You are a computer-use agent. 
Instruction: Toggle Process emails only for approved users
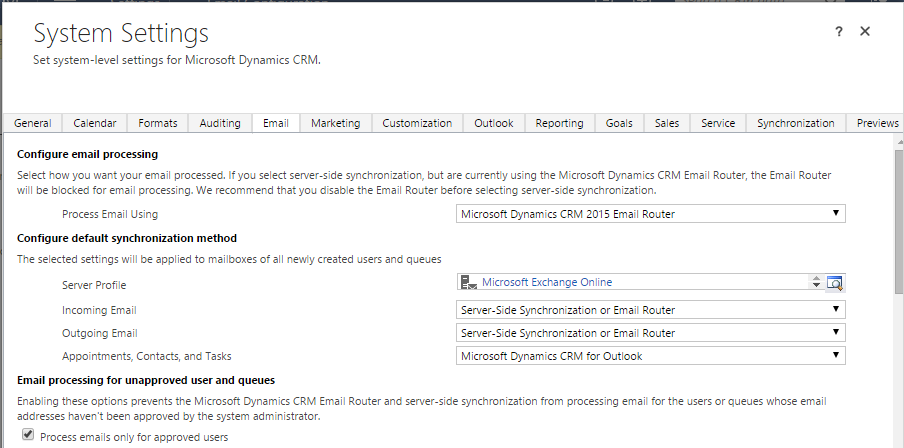(x=28, y=434)
